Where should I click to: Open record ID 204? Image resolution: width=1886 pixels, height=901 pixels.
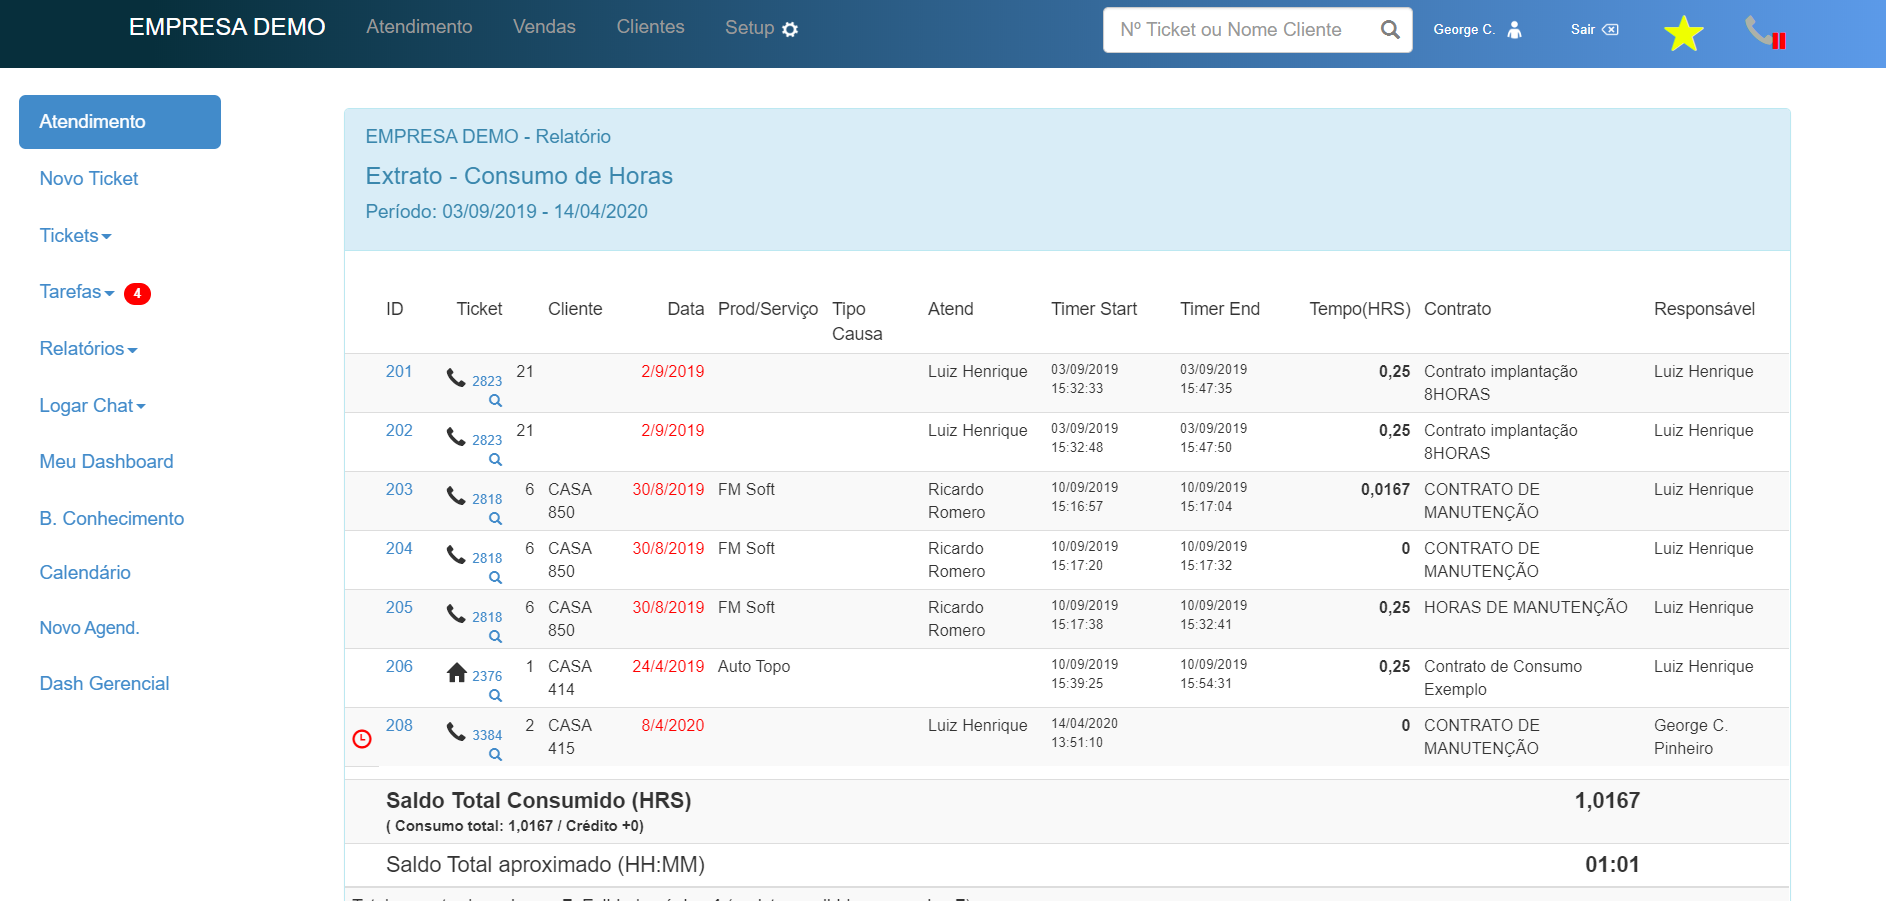(399, 548)
